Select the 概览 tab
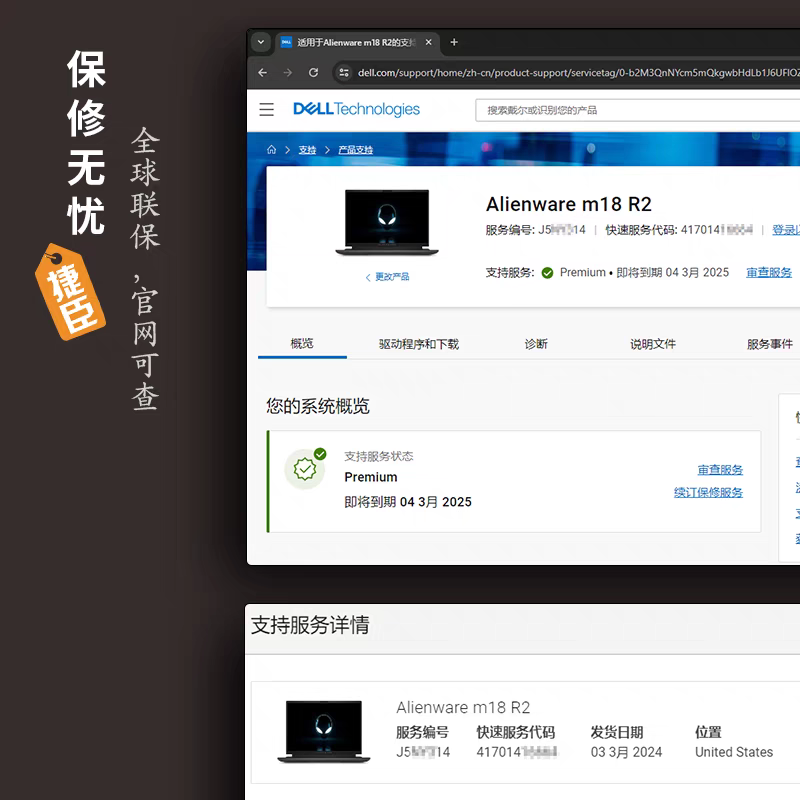Image resolution: width=800 pixels, height=800 pixels. 302,343
